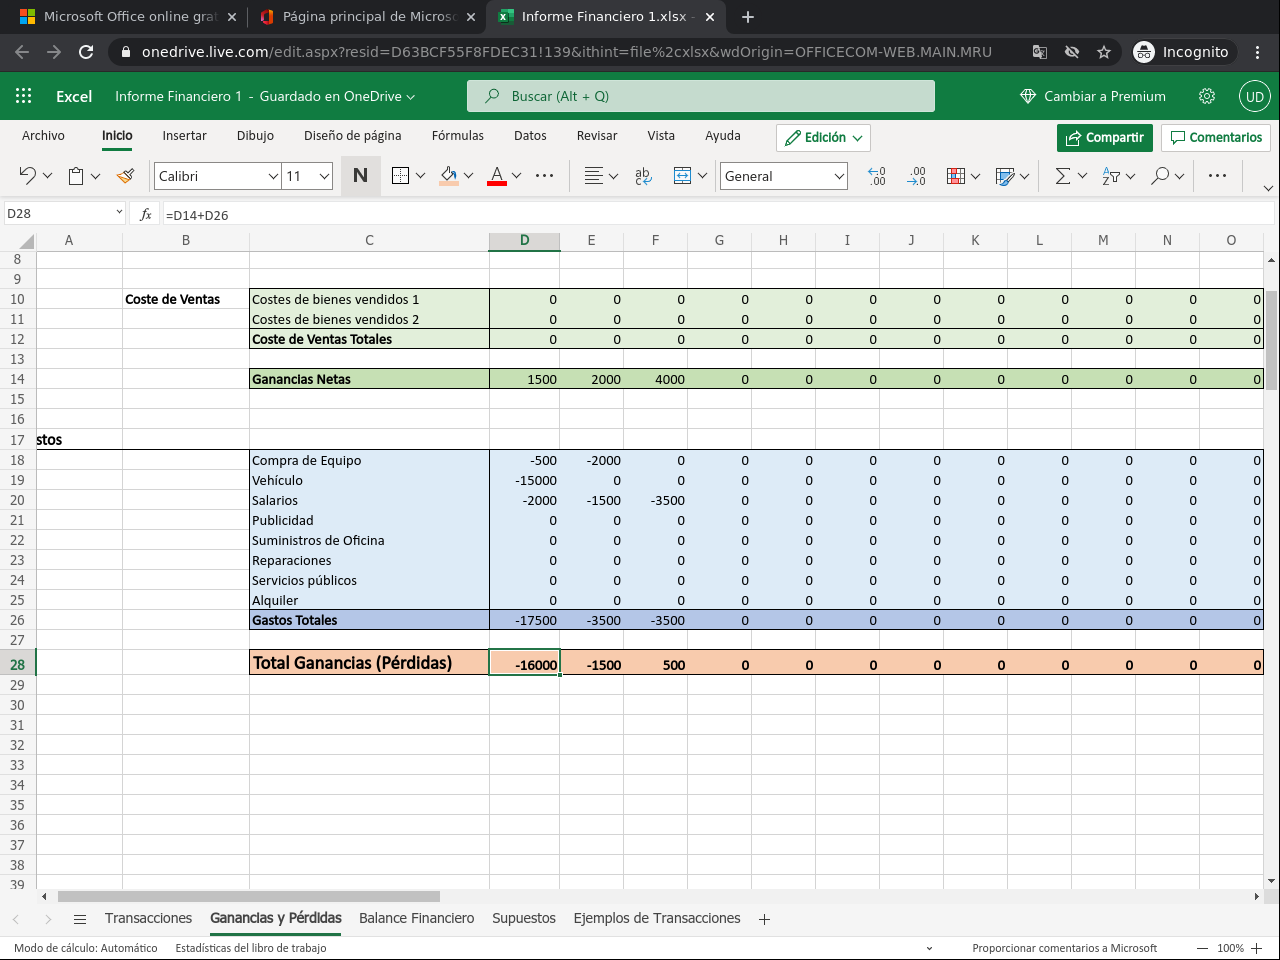The height and width of the screenshot is (960, 1280).
Task: Open the Fórmulas ribbon tab
Action: tap(457, 136)
